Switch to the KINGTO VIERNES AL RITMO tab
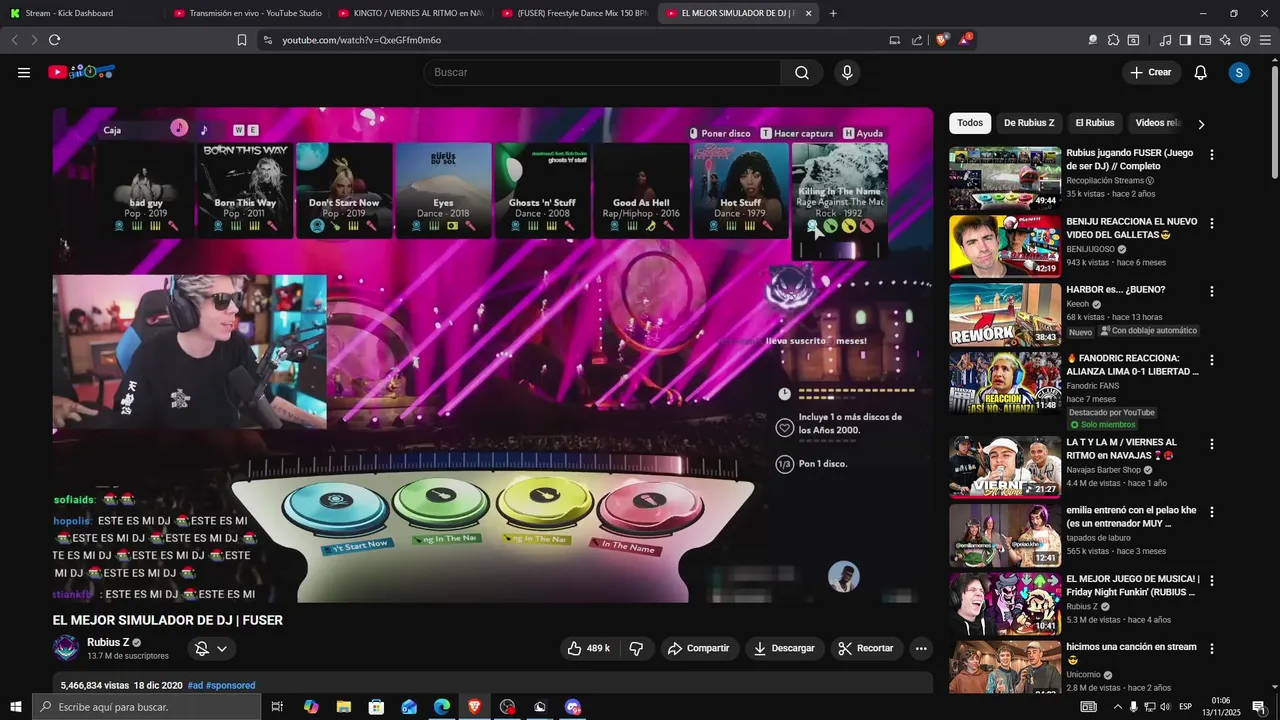This screenshot has height=720, width=1280. click(x=410, y=13)
